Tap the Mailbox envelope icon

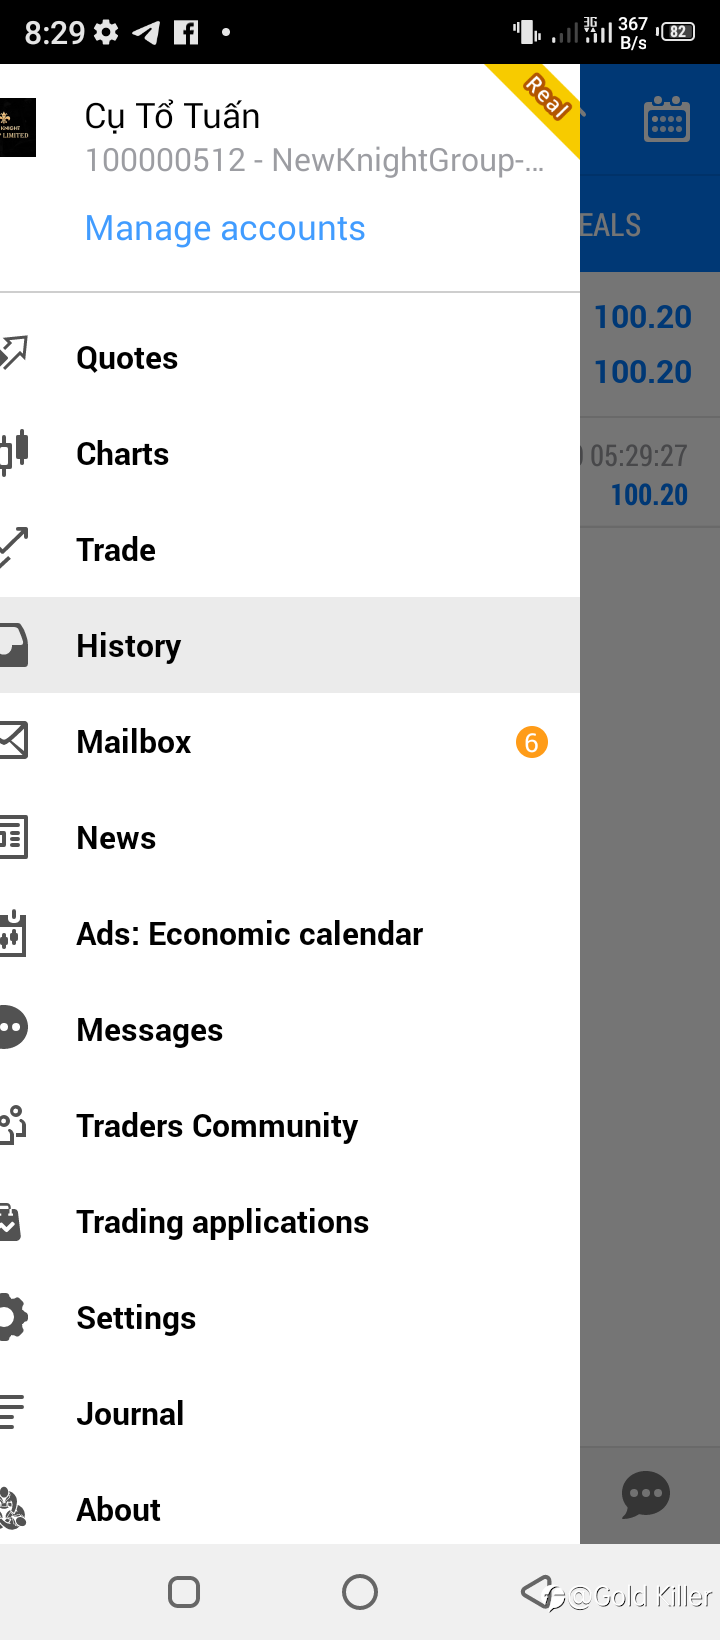[14, 741]
